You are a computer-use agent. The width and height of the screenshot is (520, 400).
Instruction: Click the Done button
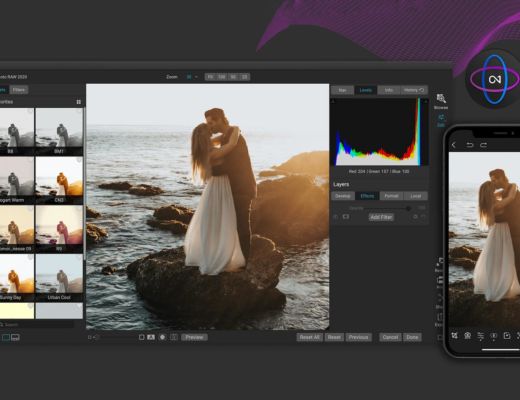(x=412, y=337)
